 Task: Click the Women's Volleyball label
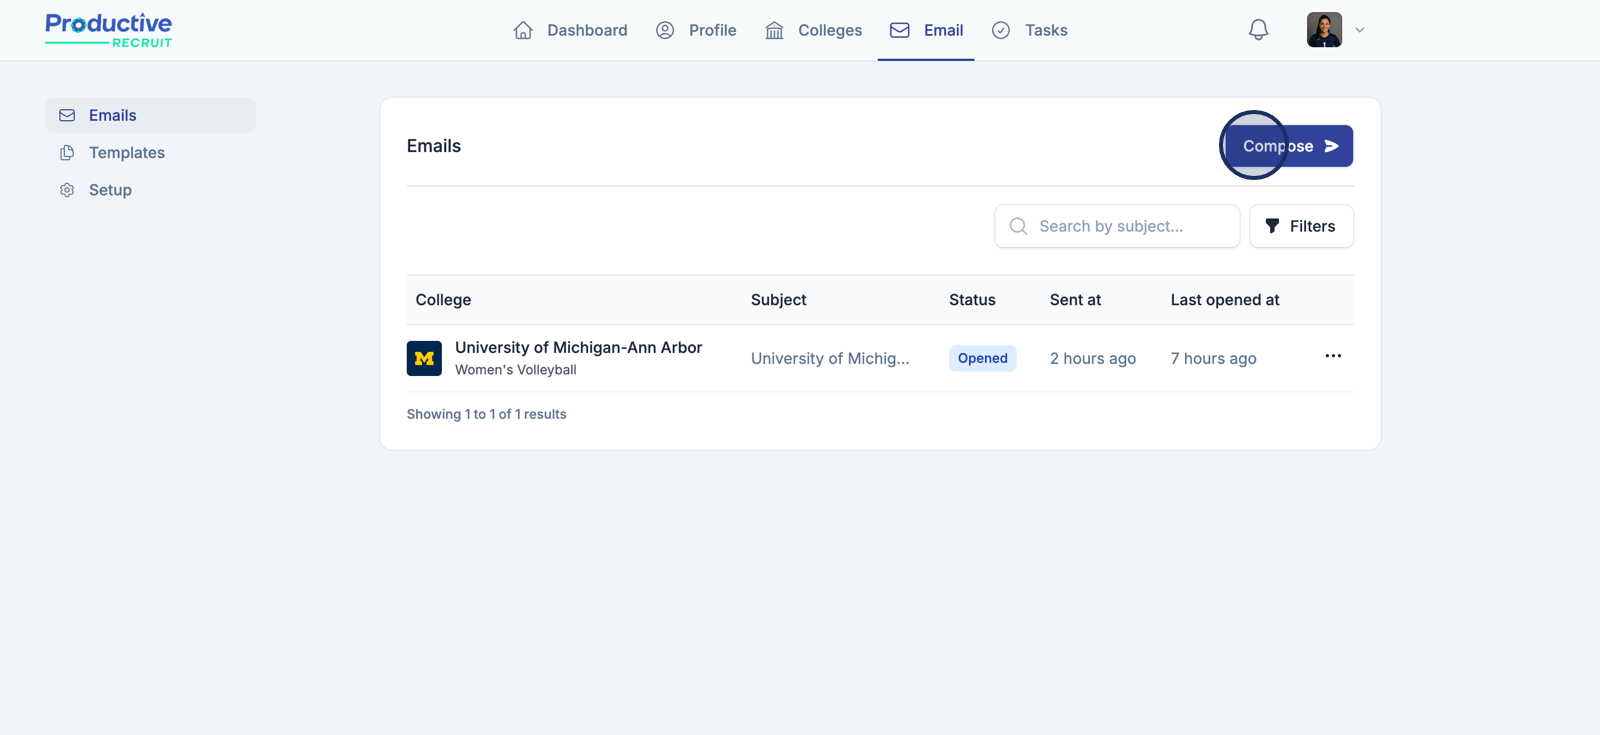pos(516,370)
